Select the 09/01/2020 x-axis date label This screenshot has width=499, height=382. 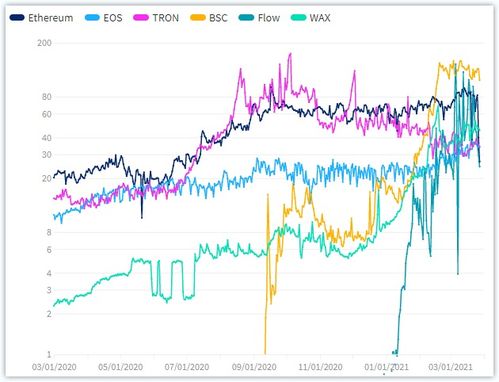point(254,367)
